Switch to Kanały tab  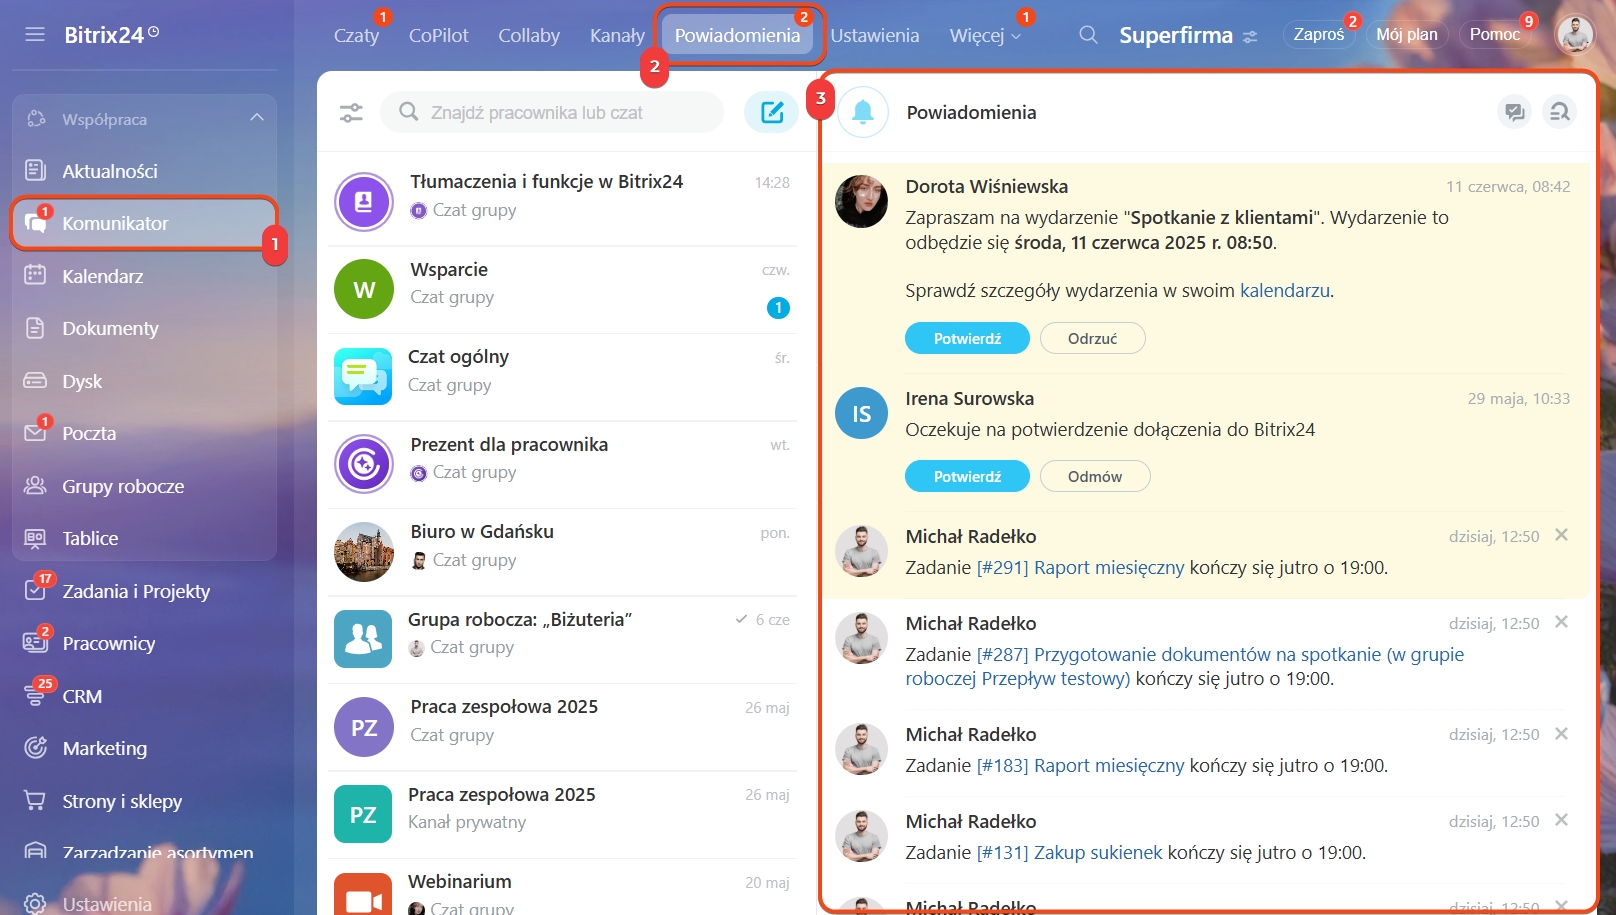(617, 35)
